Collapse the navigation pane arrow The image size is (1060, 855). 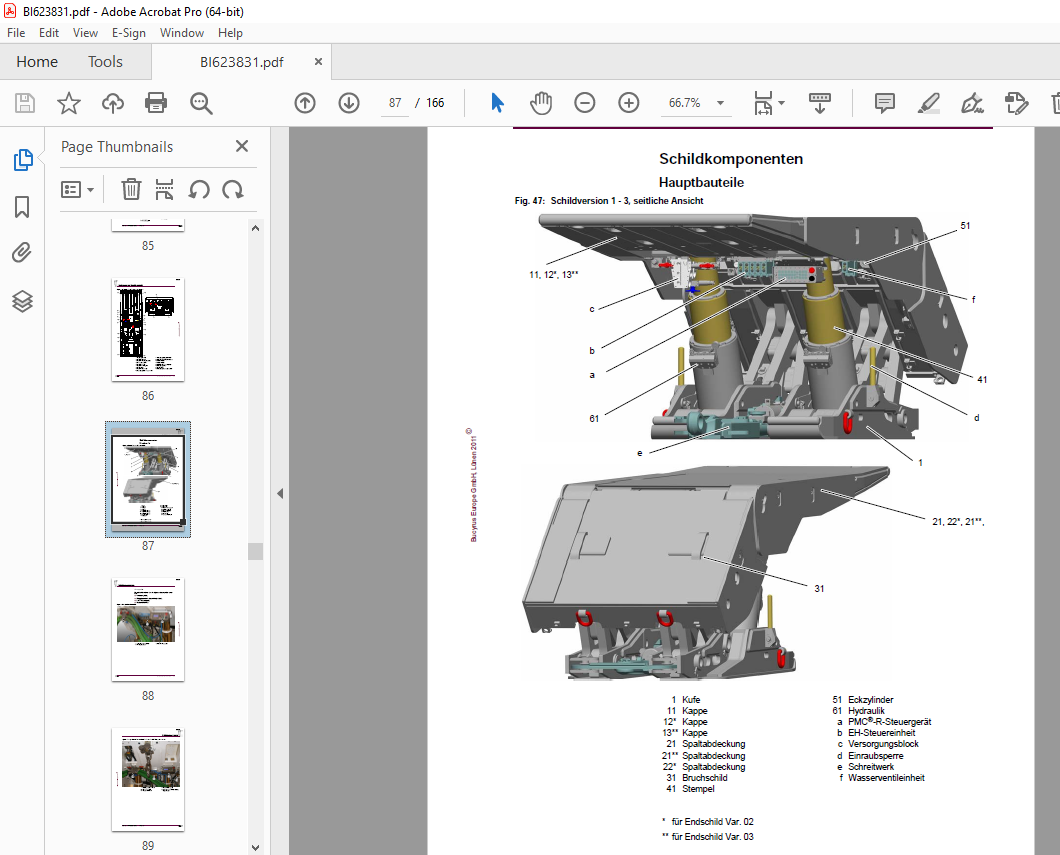tap(280, 493)
